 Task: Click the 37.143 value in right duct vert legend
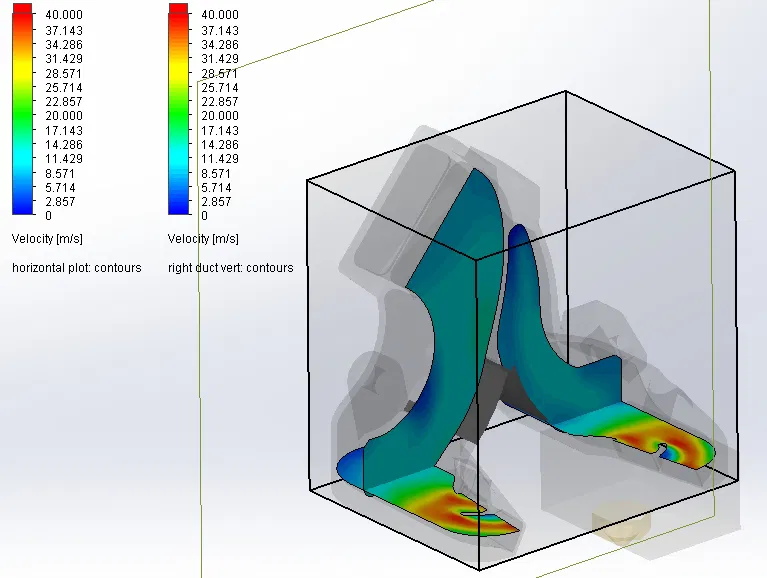[x=220, y=31]
